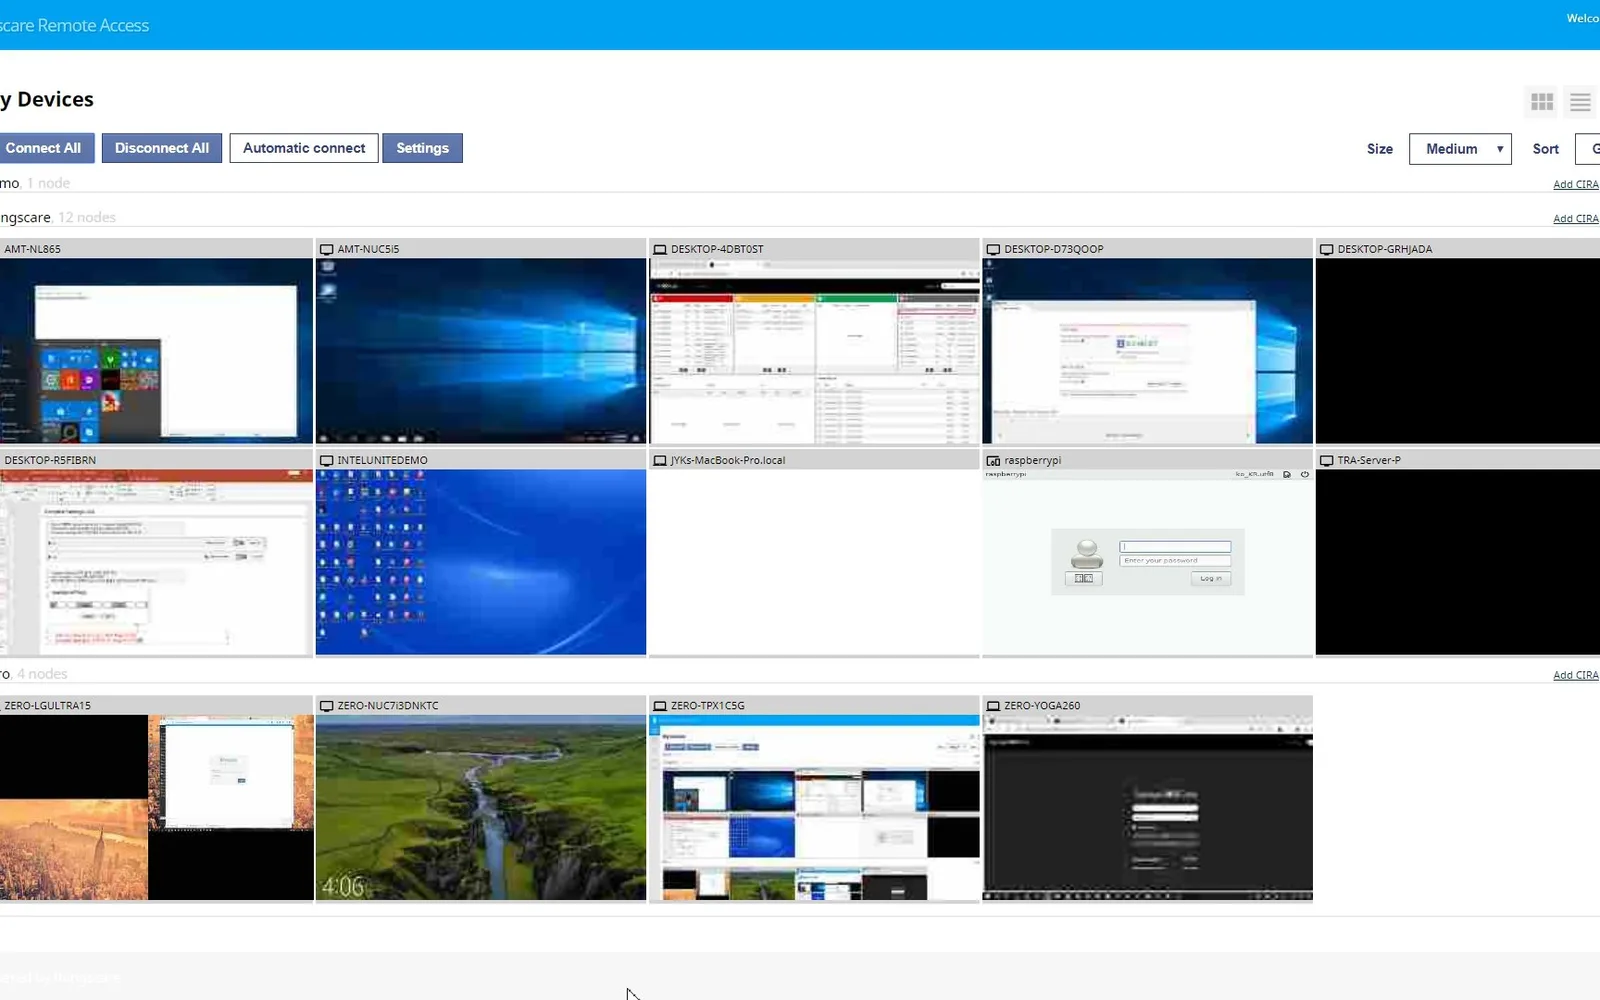
Task: Open the DESKTOP-D73QOOP screen thumbnail
Action: tap(1147, 351)
